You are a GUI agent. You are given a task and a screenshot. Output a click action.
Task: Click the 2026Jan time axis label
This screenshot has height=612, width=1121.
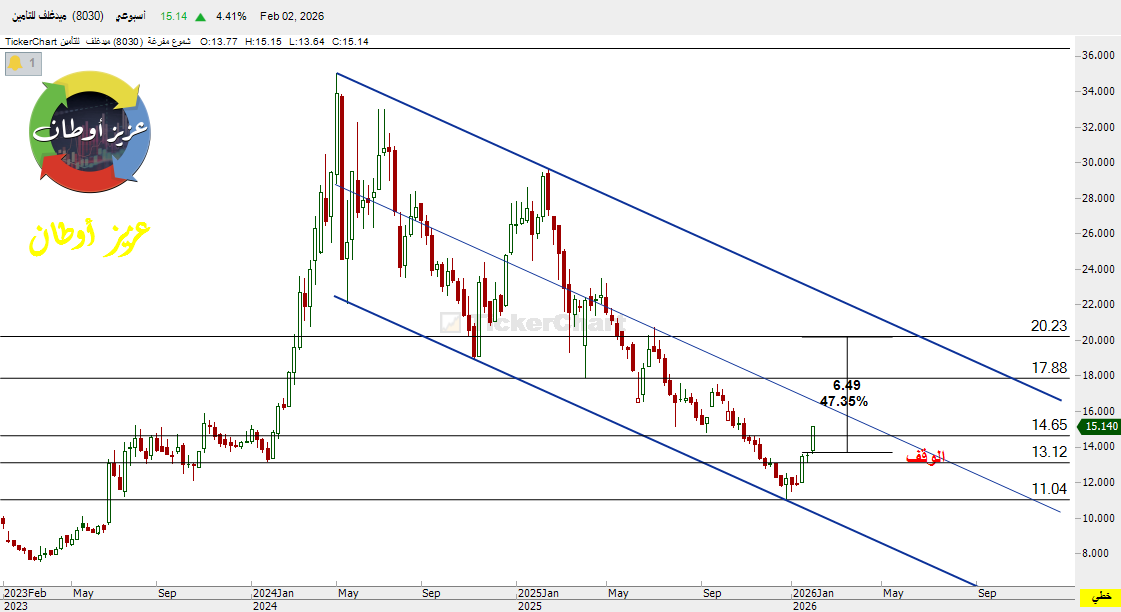pyautogui.click(x=813, y=593)
